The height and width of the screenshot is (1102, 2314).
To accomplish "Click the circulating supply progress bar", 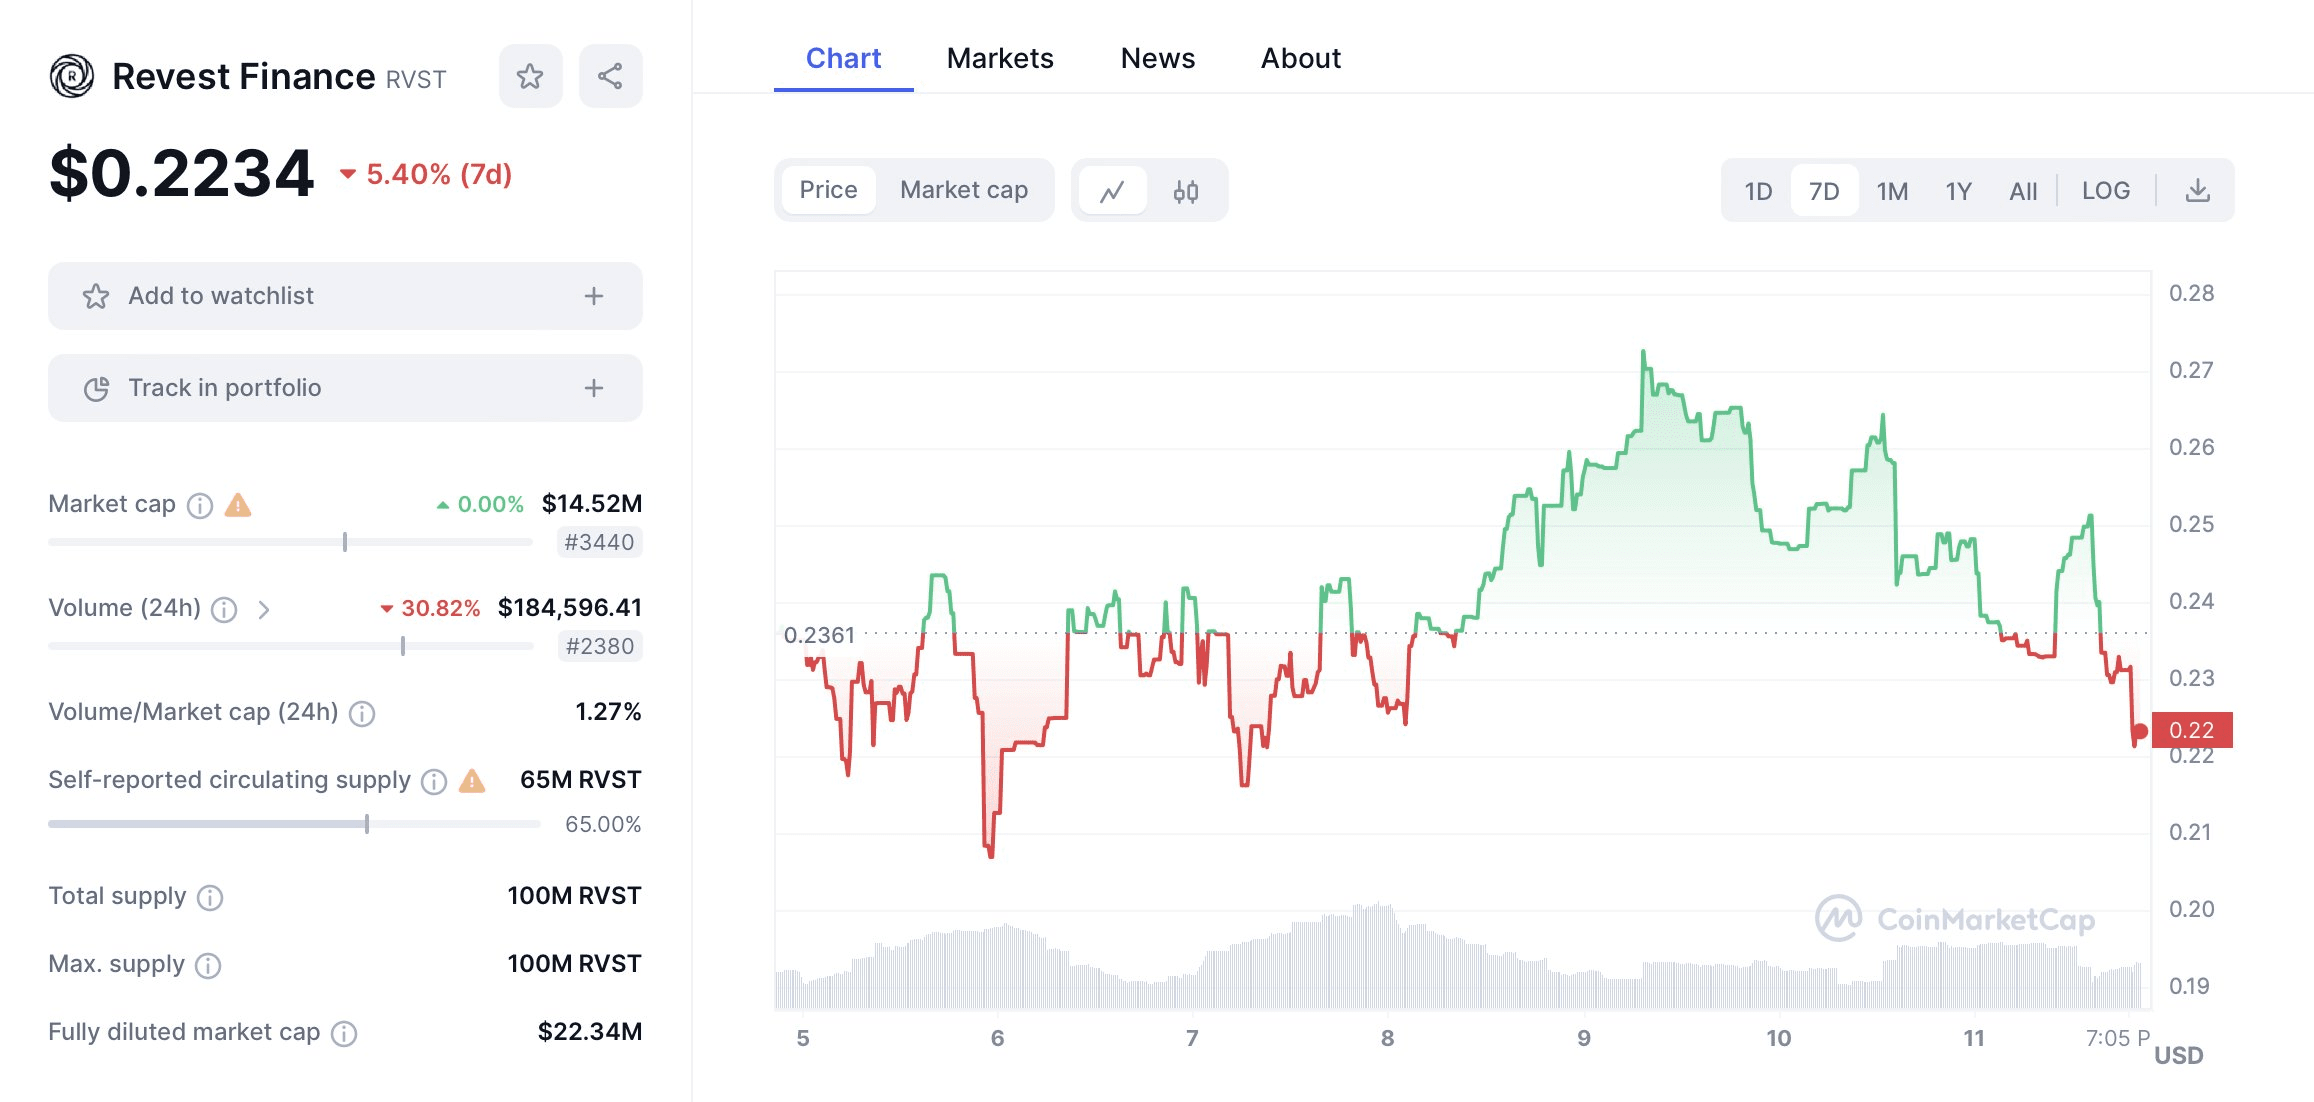I will tap(294, 824).
